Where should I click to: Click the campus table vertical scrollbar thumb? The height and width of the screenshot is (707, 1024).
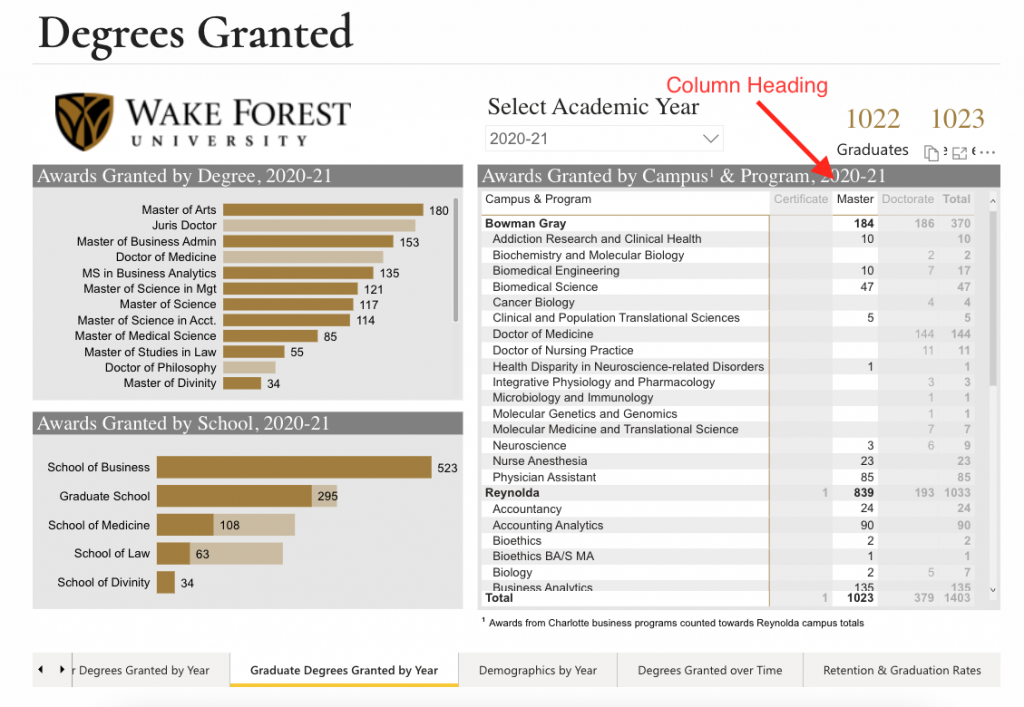(x=993, y=298)
